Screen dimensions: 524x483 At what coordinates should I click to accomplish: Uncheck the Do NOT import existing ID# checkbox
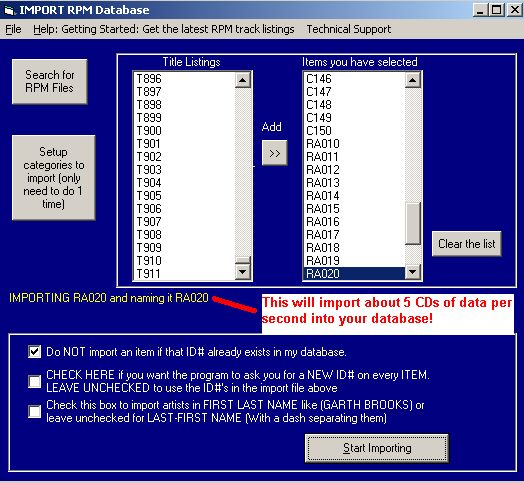[35, 352]
